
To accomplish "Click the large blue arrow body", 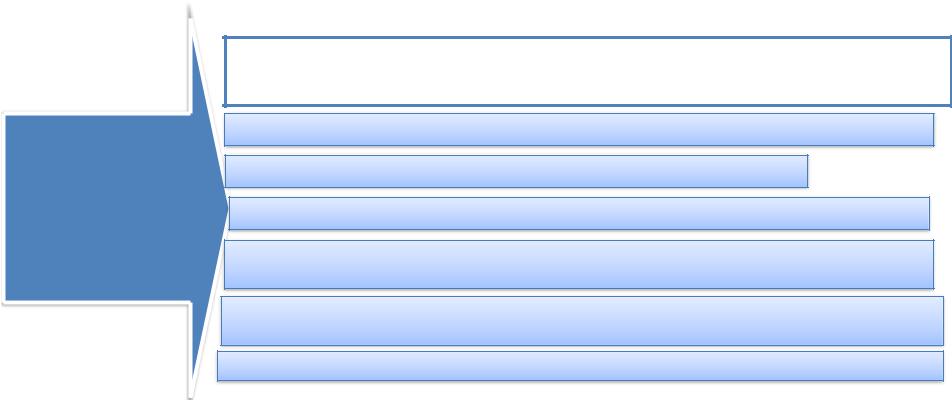I will 98,208.
